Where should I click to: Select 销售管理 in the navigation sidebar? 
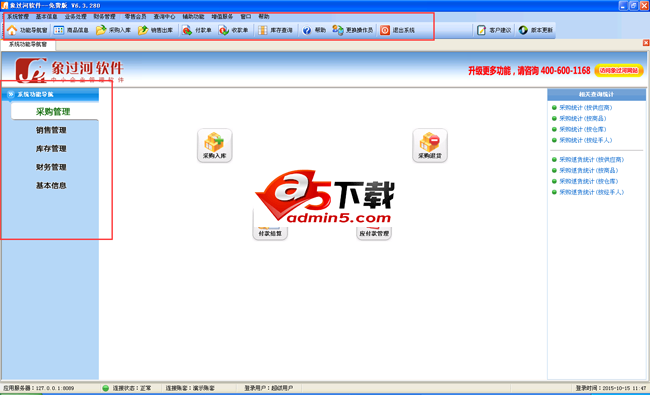51,130
